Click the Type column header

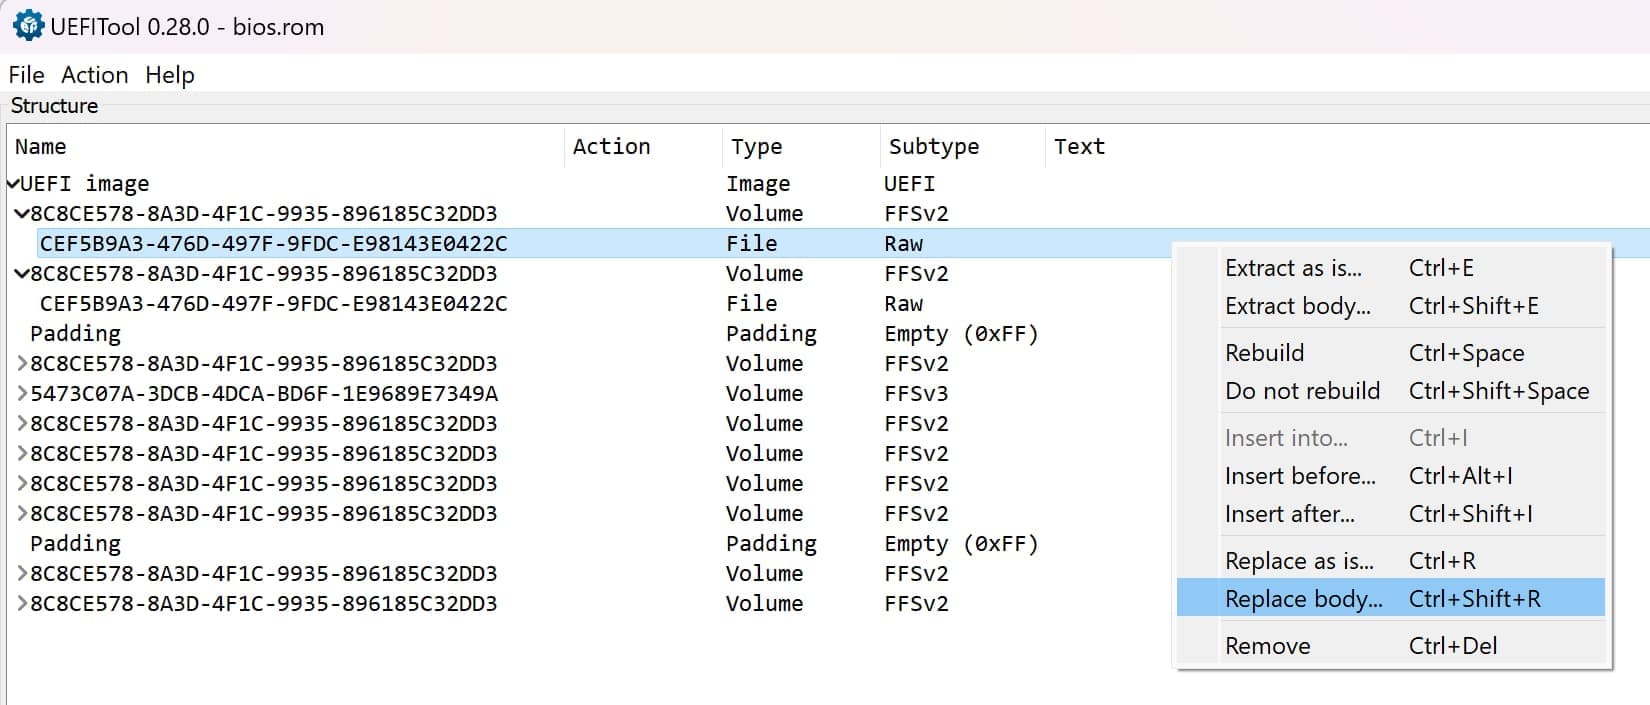801,147
